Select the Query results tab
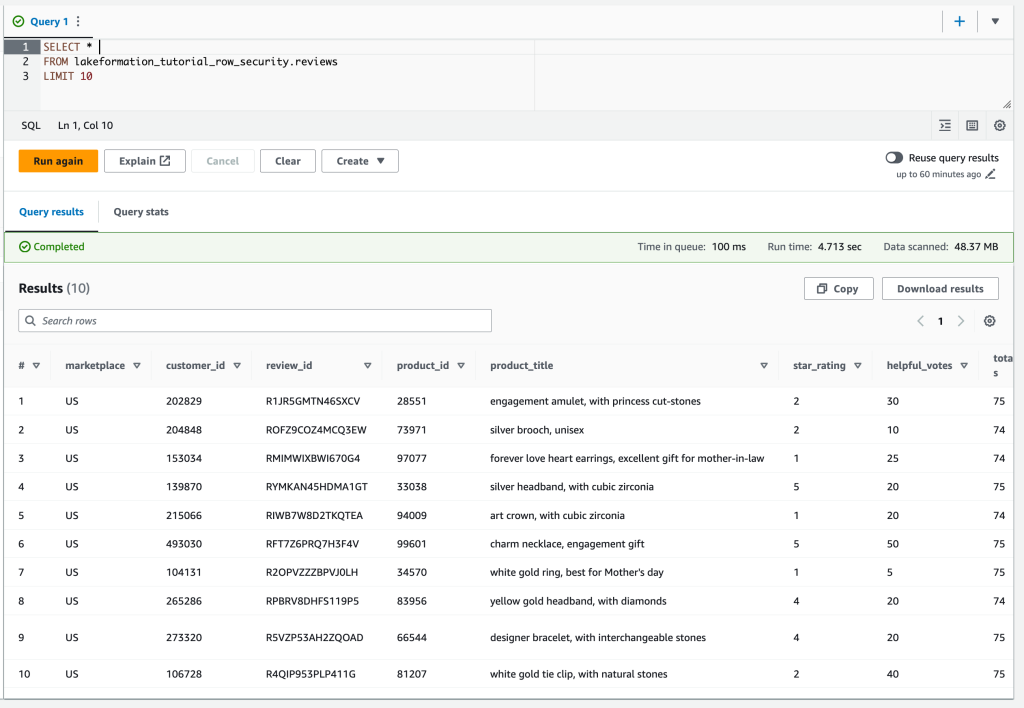This screenshot has height=708, width=1024. coord(51,212)
